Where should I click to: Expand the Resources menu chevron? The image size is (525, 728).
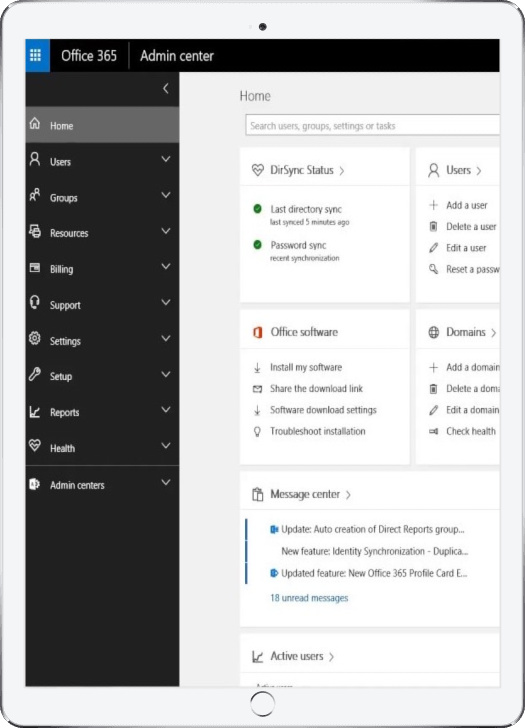[166, 231]
